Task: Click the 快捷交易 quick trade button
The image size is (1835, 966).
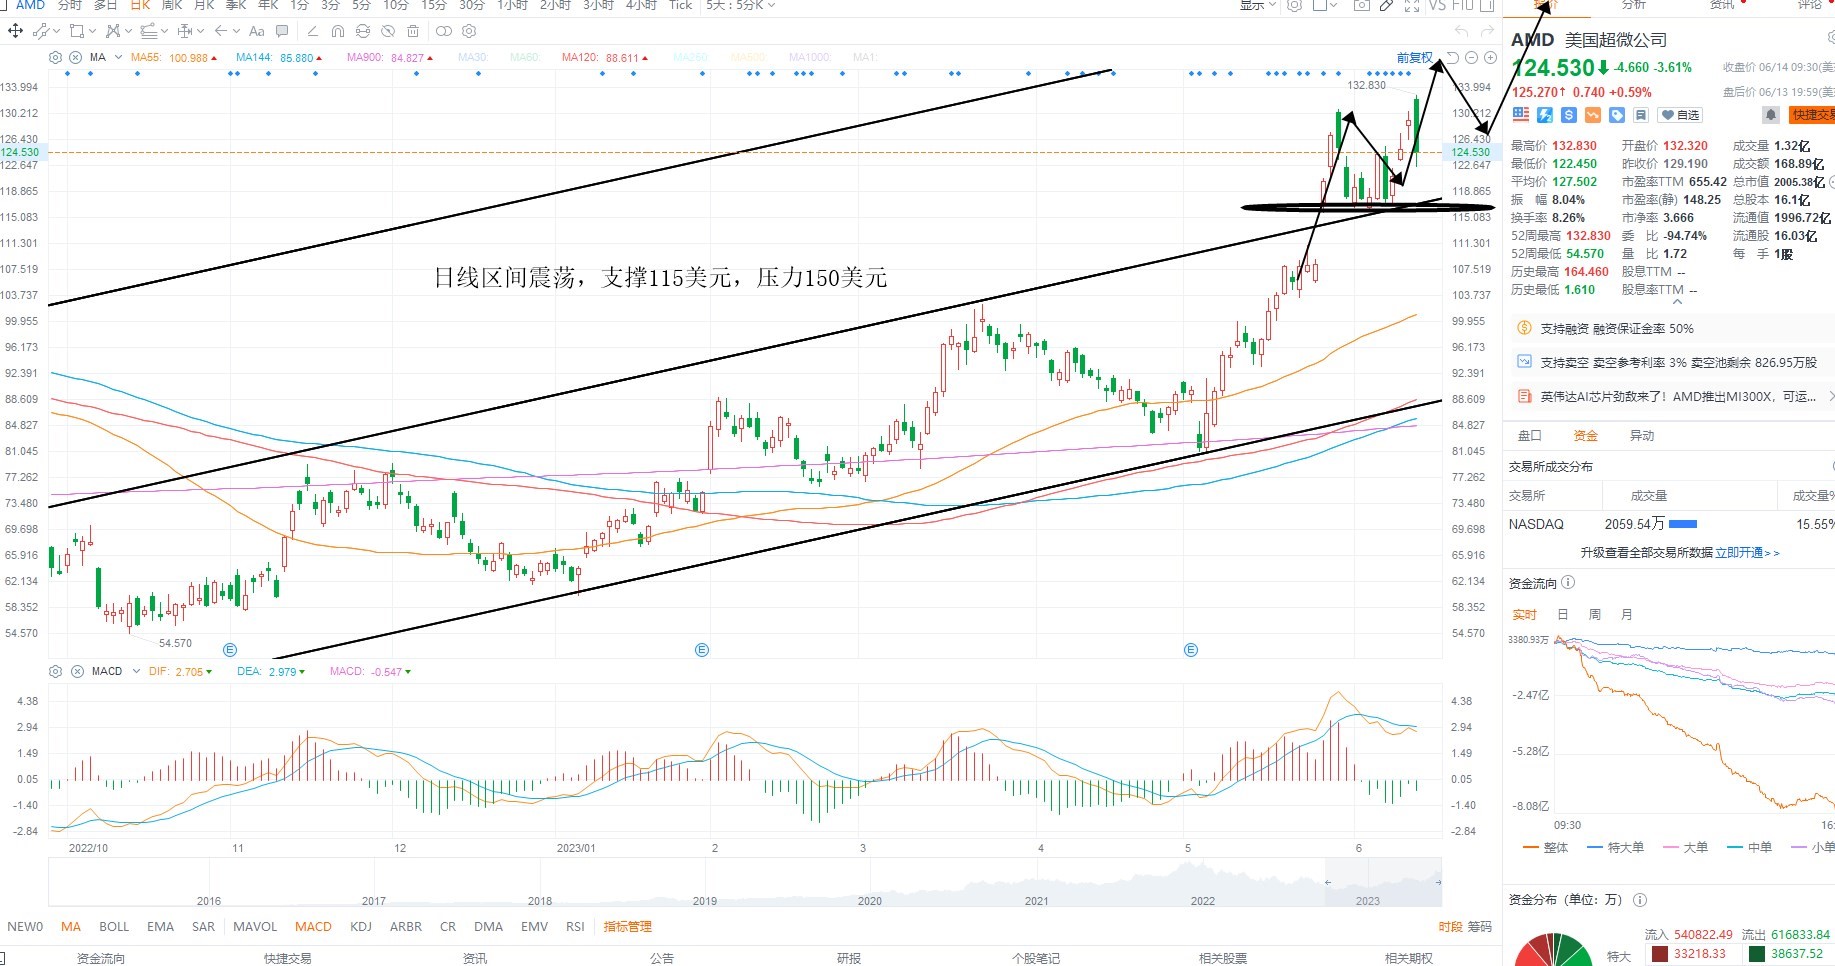Action: pyautogui.click(x=1813, y=115)
